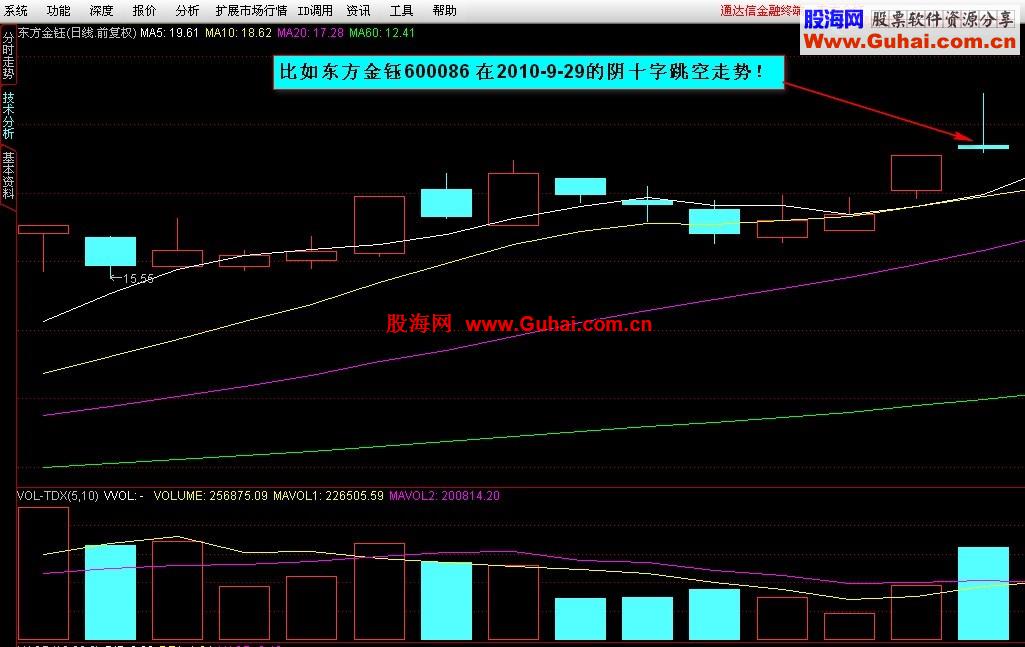
Task: Select the cyan candle above the 15.55 label
Action: 110,251
